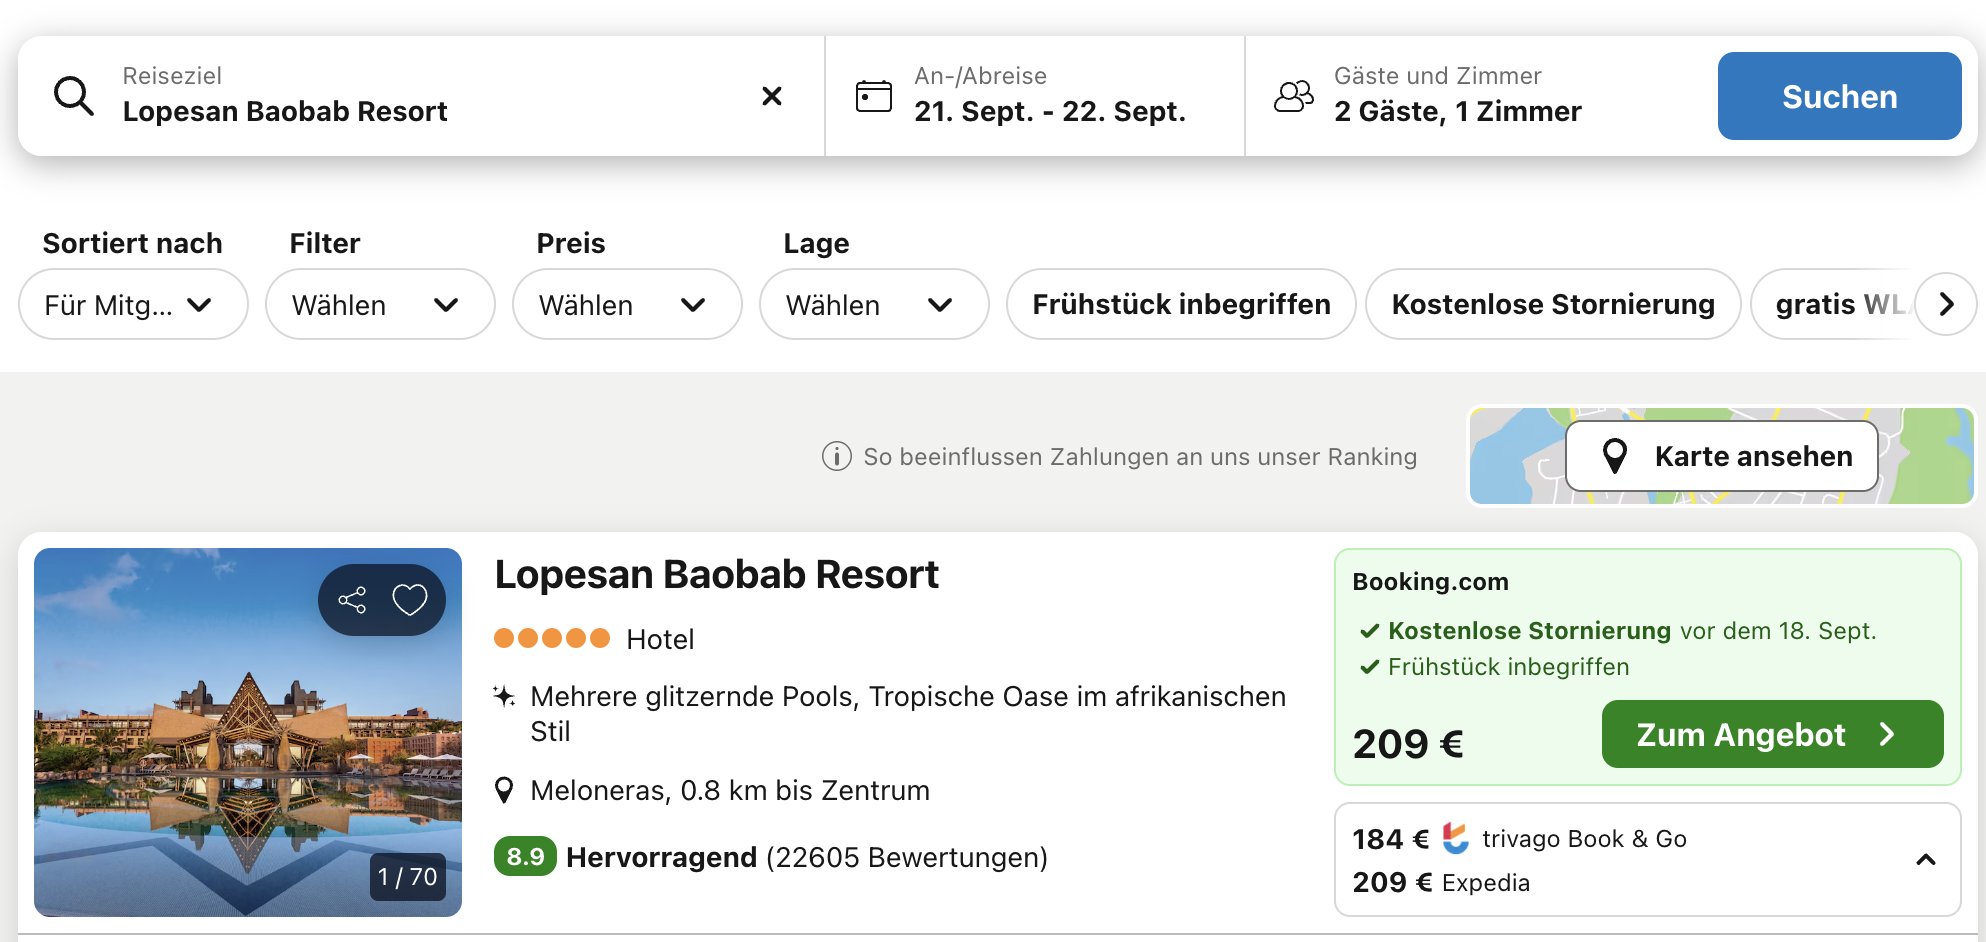Clear the Lopesan Baobab Resort destination
Viewport: 1986px width, 942px height.
point(772,96)
